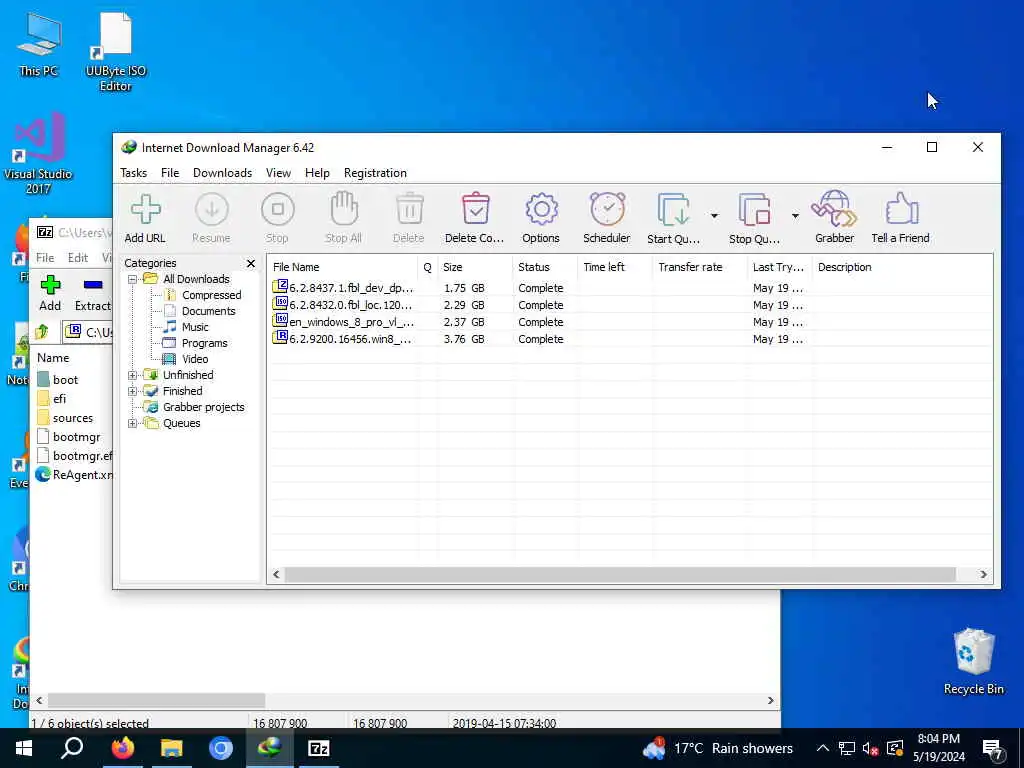This screenshot has height=768, width=1024.
Task: Collapse the All Downloads tree node
Action: pos(133,280)
